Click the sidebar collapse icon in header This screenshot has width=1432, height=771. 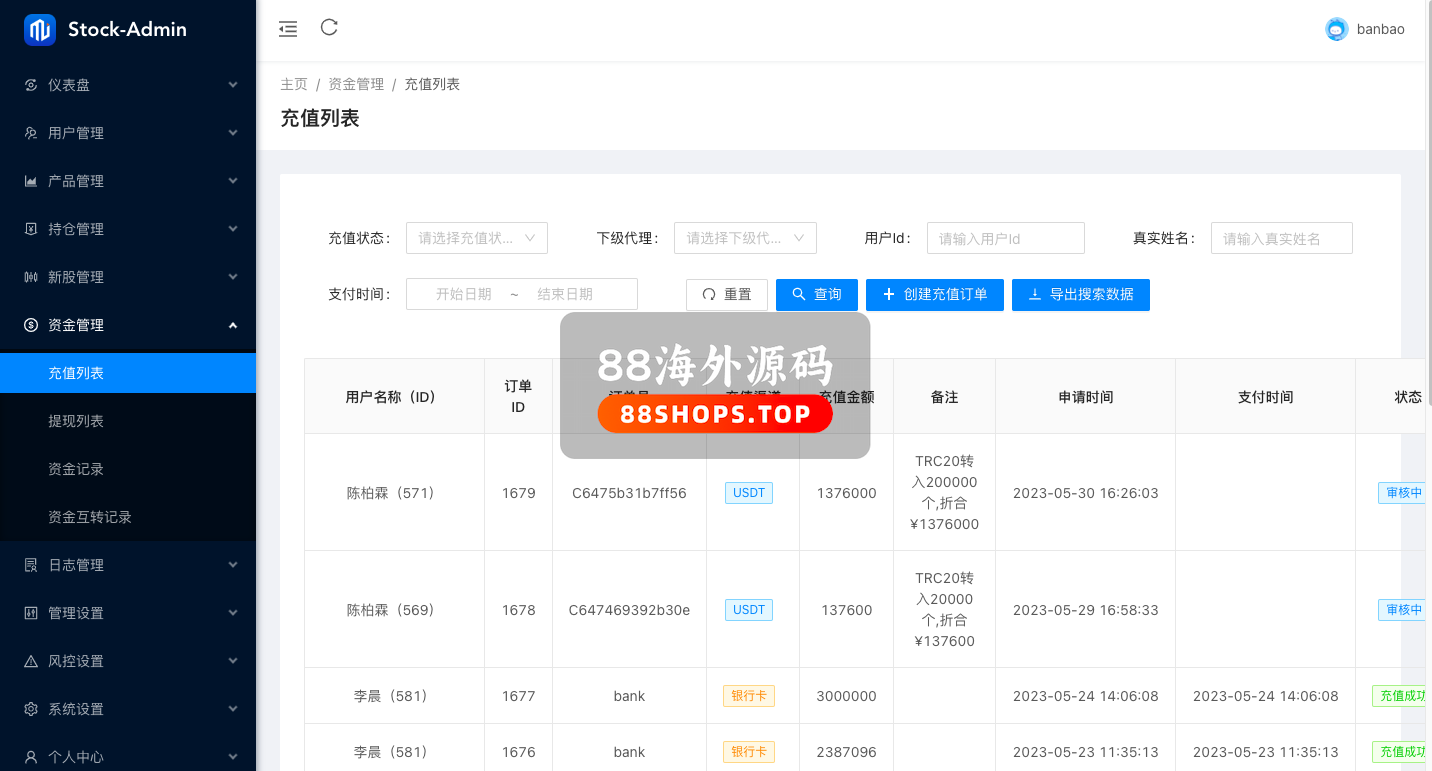288,29
